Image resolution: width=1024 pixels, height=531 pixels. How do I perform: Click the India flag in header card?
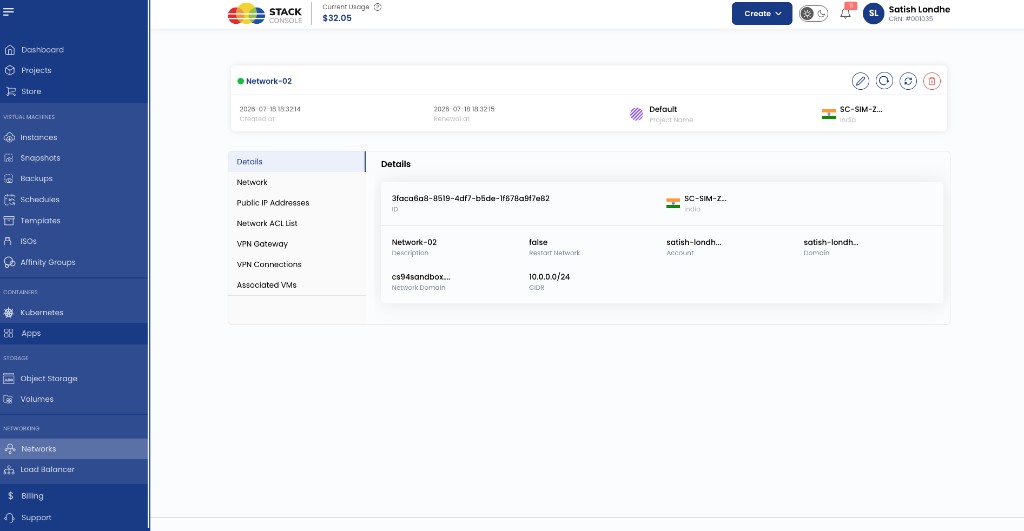coord(829,114)
